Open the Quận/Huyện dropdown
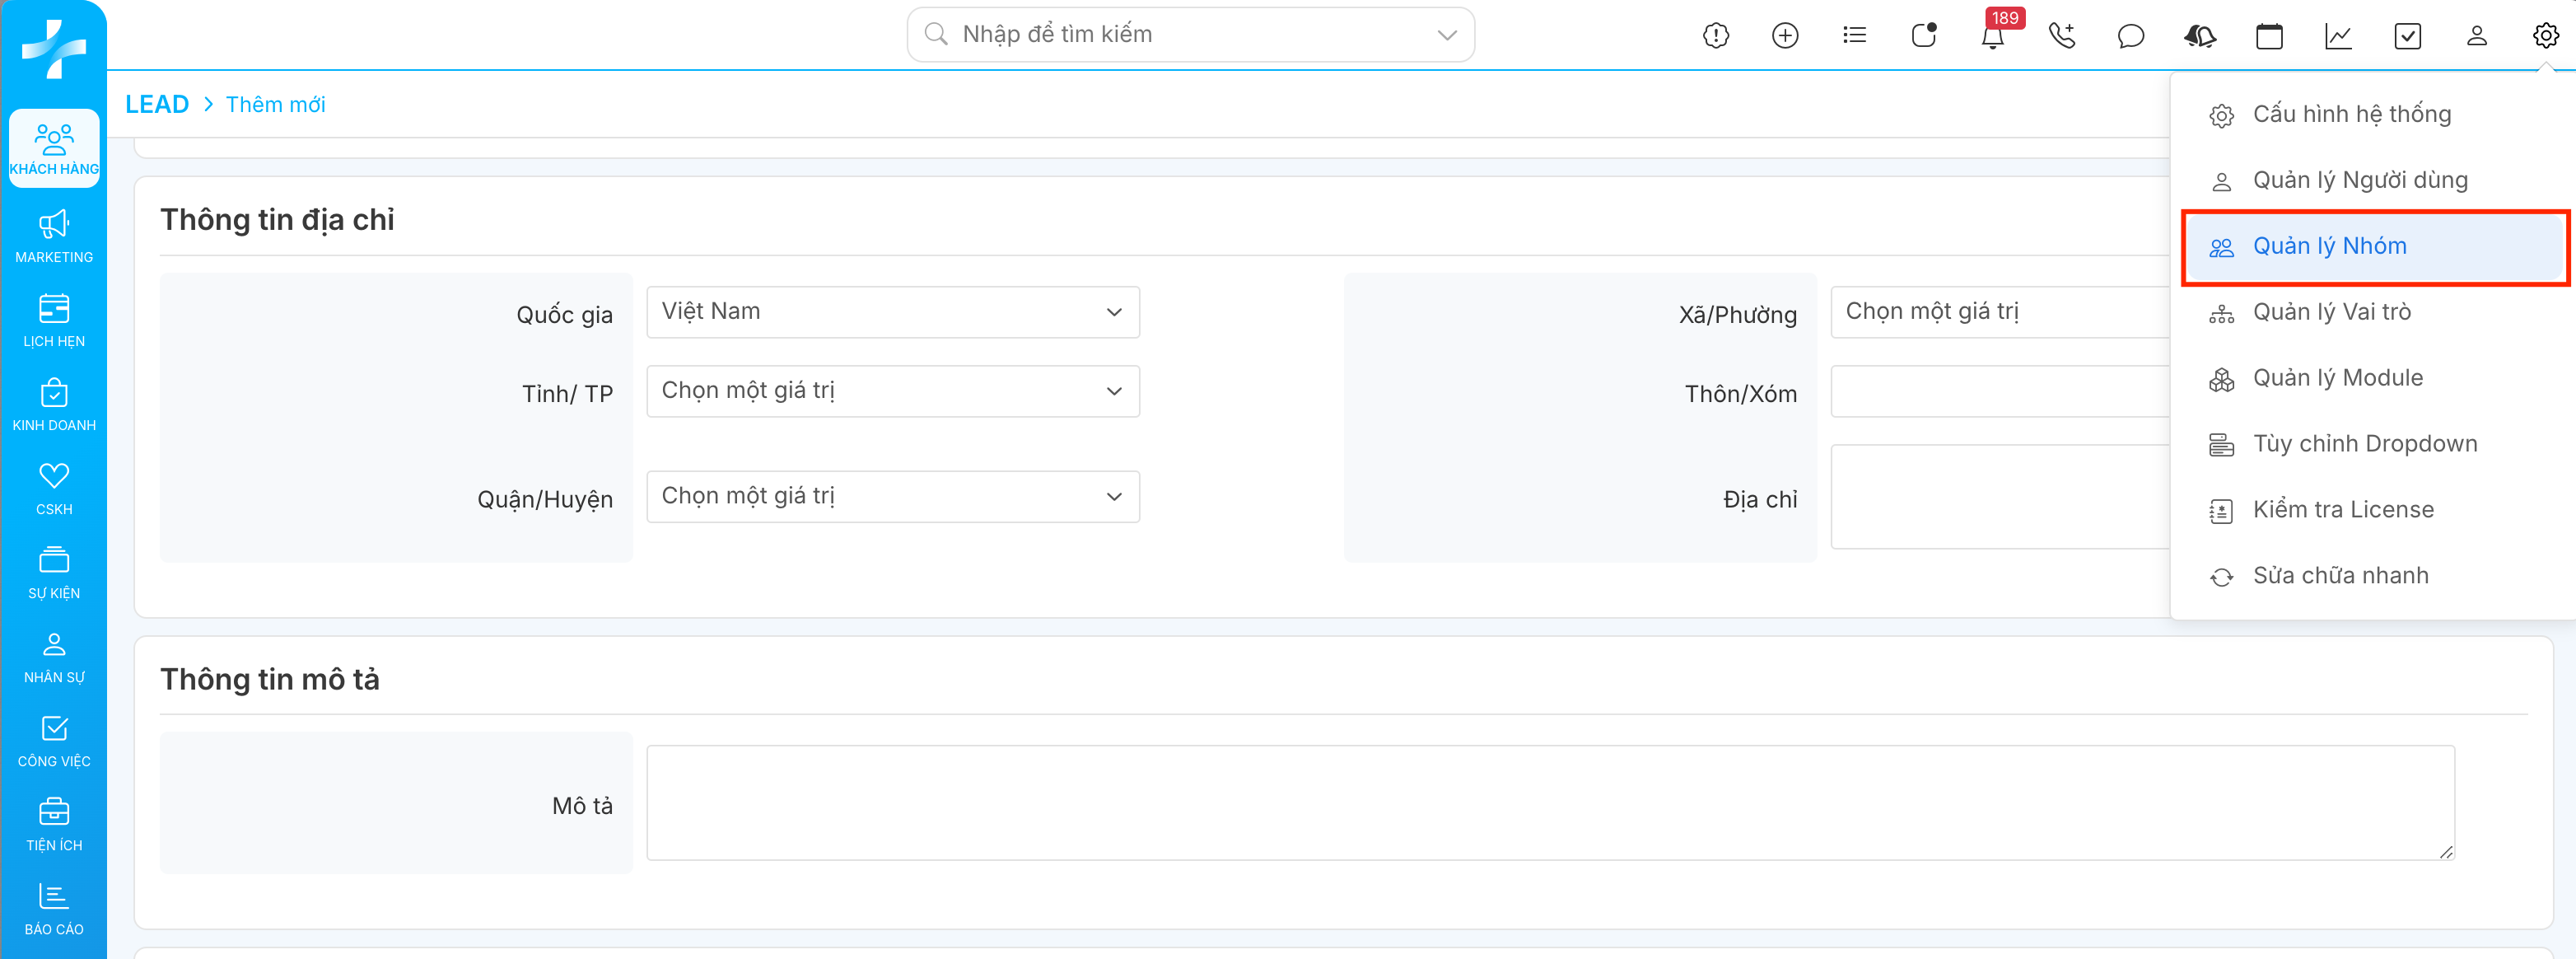2576x959 pixels. pos(892,497)
